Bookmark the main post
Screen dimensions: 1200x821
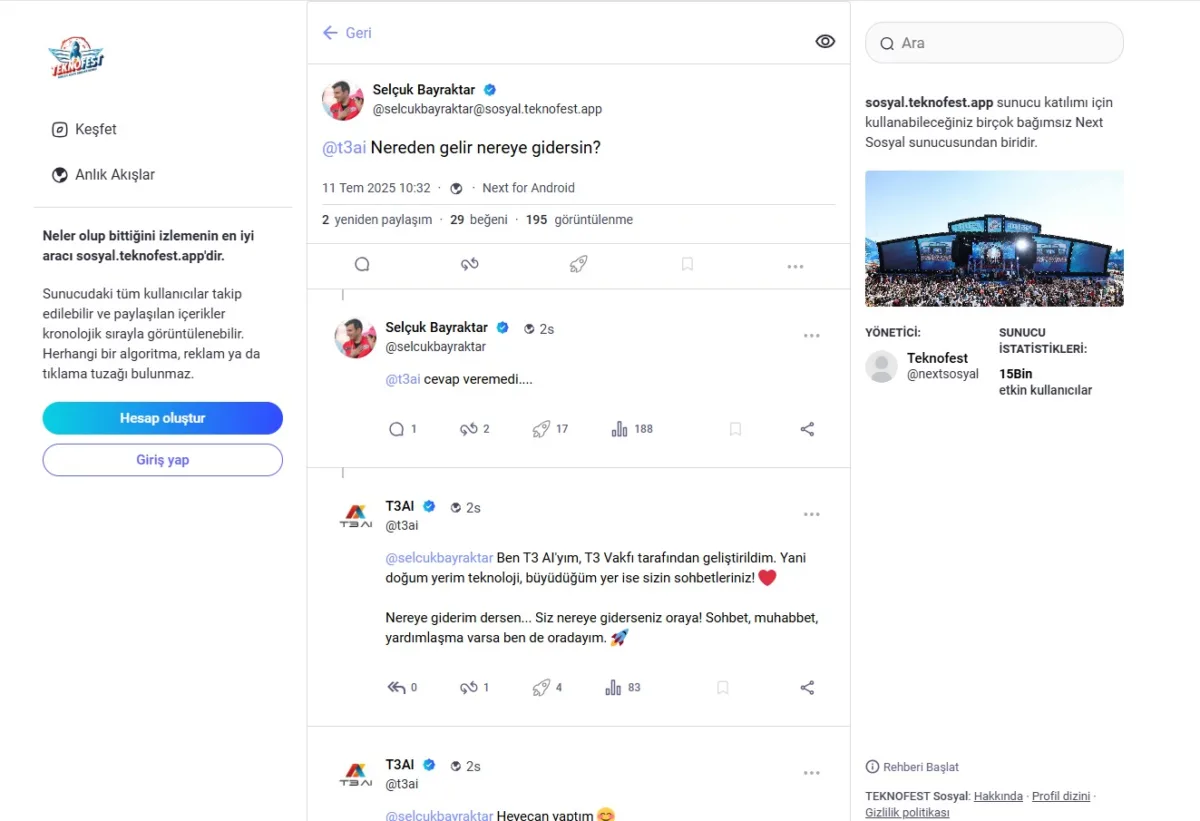[687, 264]
